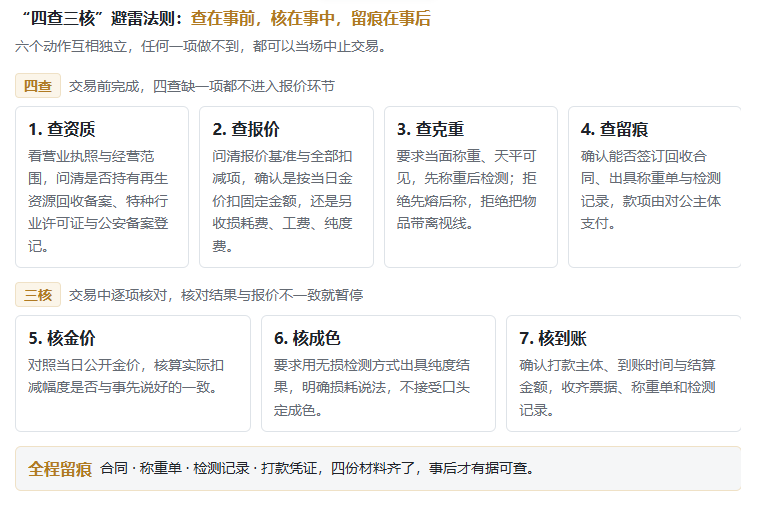Viewport: 758px width, 513px height.
Task: Select the 3. 查克重 card heading
Action: click(x=430, y=129)
